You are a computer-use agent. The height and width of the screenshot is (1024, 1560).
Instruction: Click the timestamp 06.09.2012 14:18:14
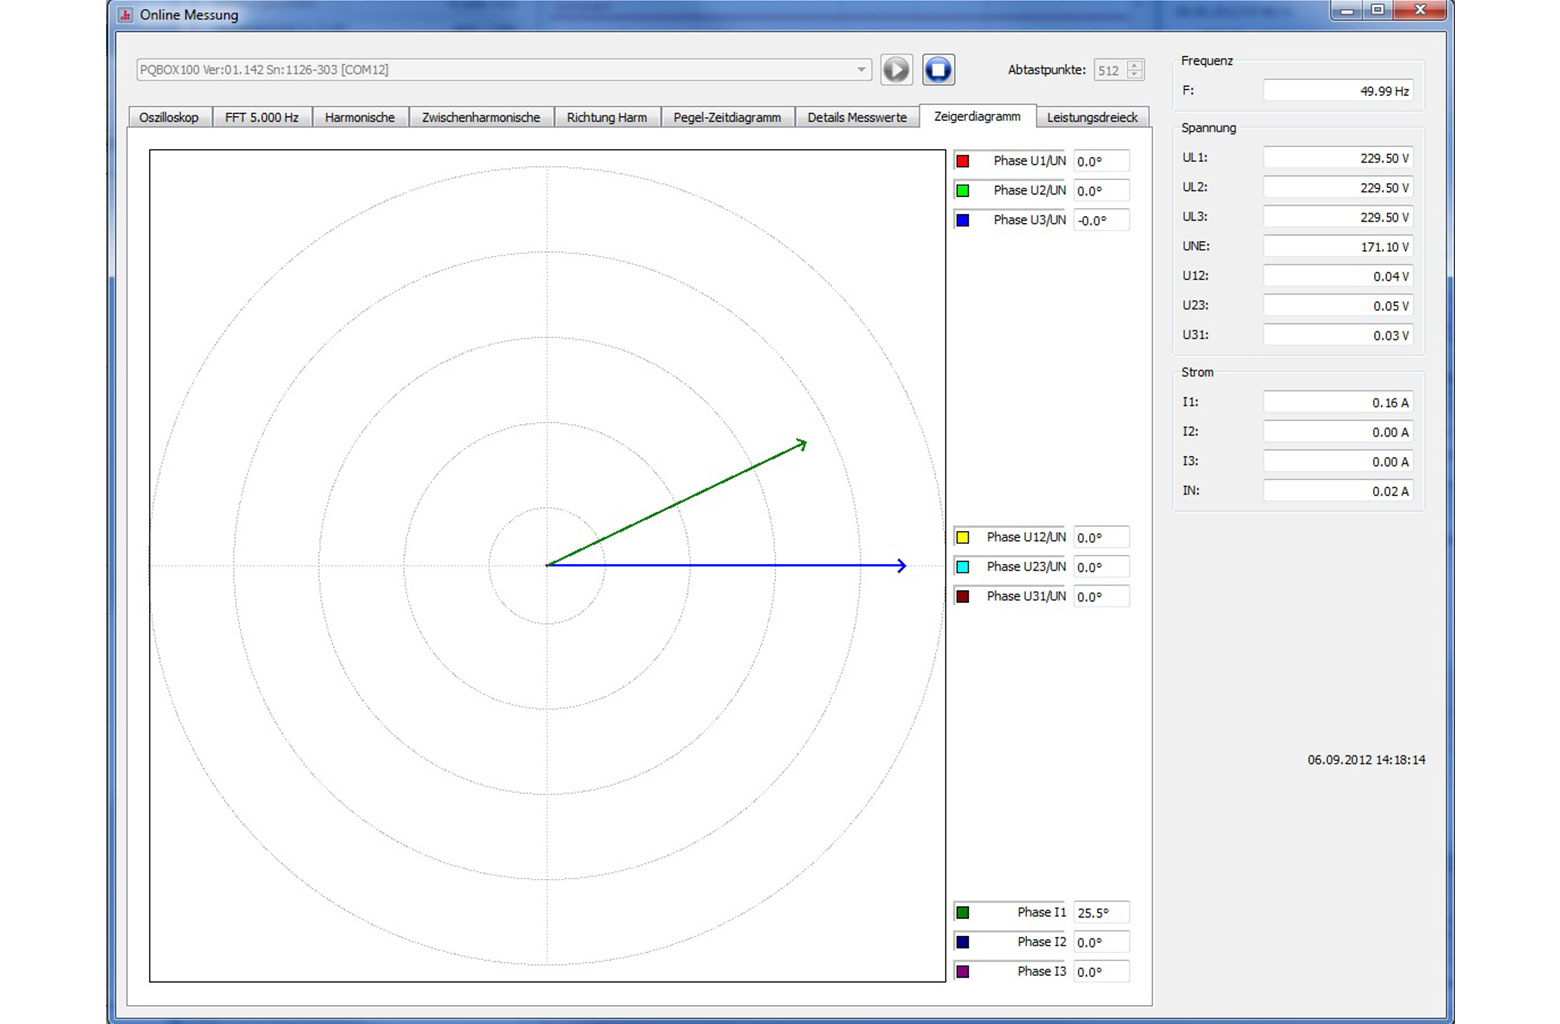[x=1366, y=760]
